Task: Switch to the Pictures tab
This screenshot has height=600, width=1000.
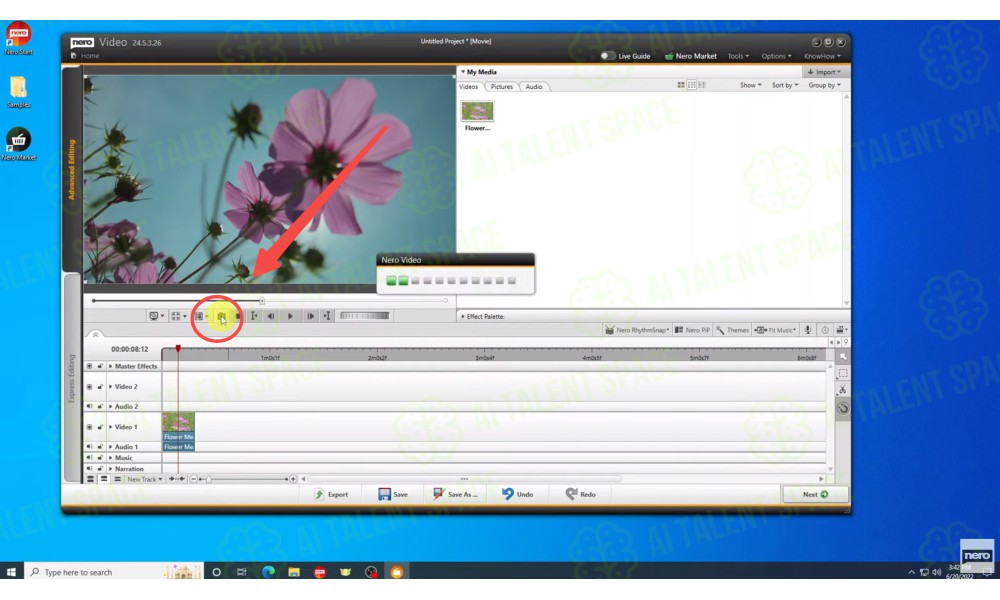Action: pos(501,87)
